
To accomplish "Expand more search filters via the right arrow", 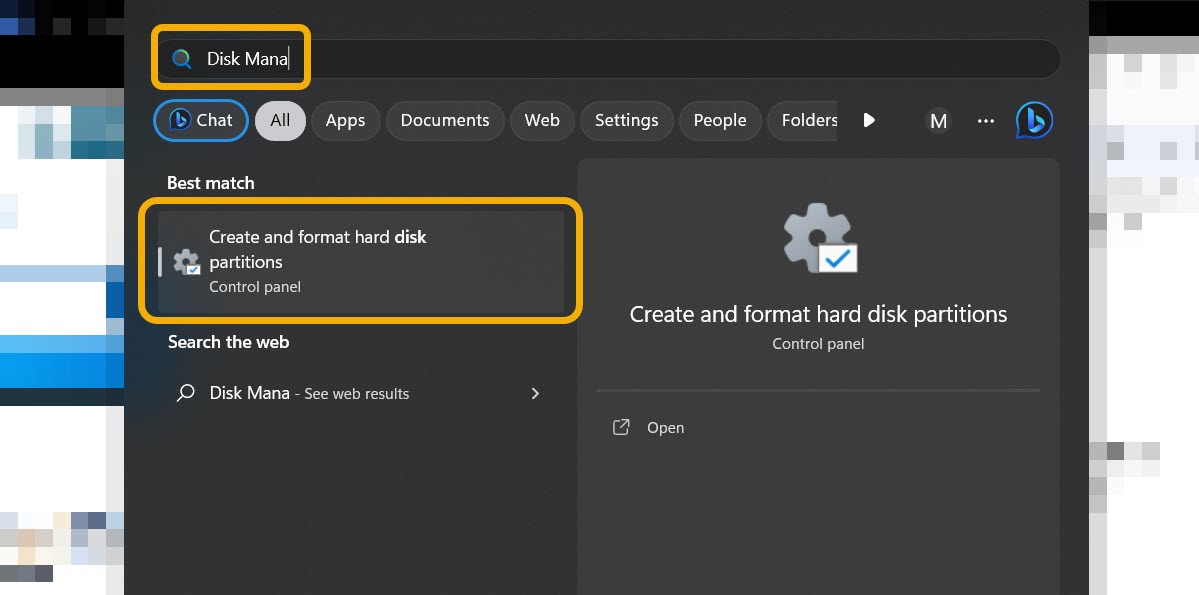I will 868,120.
